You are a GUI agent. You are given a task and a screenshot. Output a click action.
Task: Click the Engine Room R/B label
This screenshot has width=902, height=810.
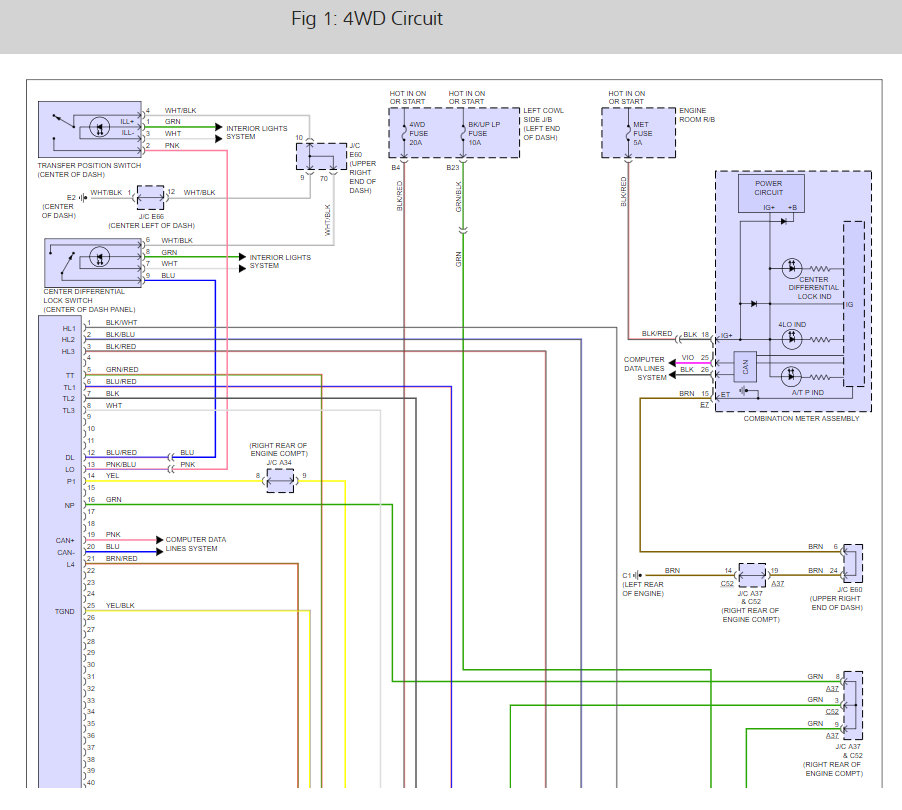tap(700, 113)
